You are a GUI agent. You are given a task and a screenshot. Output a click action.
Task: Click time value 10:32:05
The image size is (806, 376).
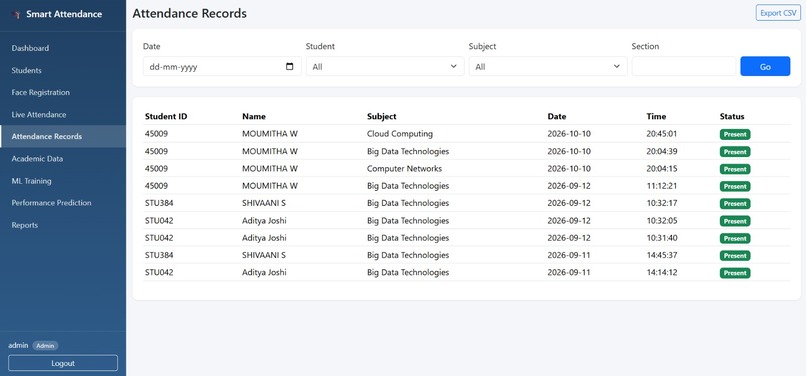pyautogui.click(x=662, y=221)
